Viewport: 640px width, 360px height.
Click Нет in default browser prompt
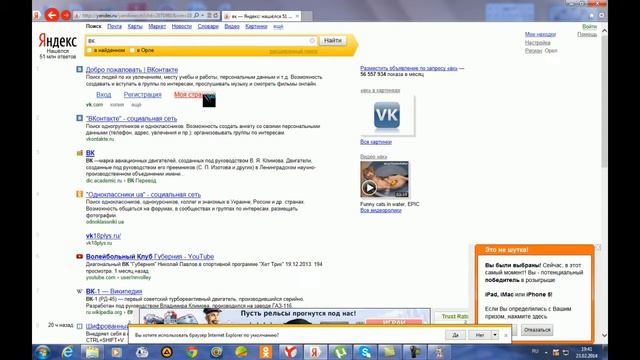point(480,335)
